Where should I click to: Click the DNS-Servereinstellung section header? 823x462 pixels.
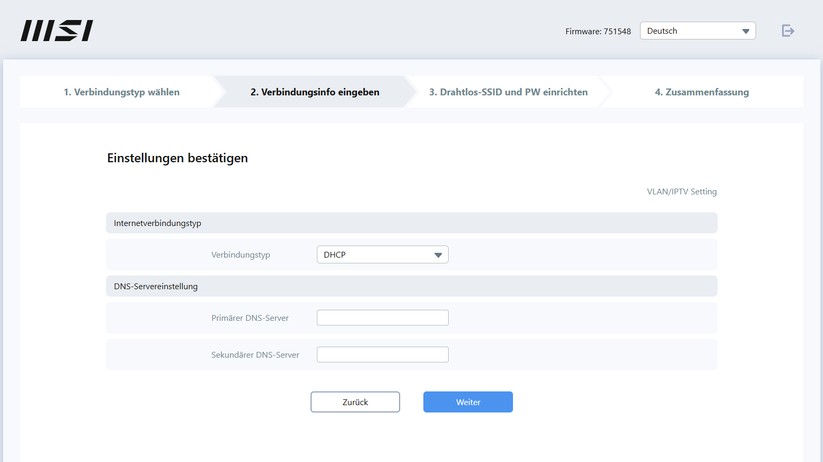156,286
